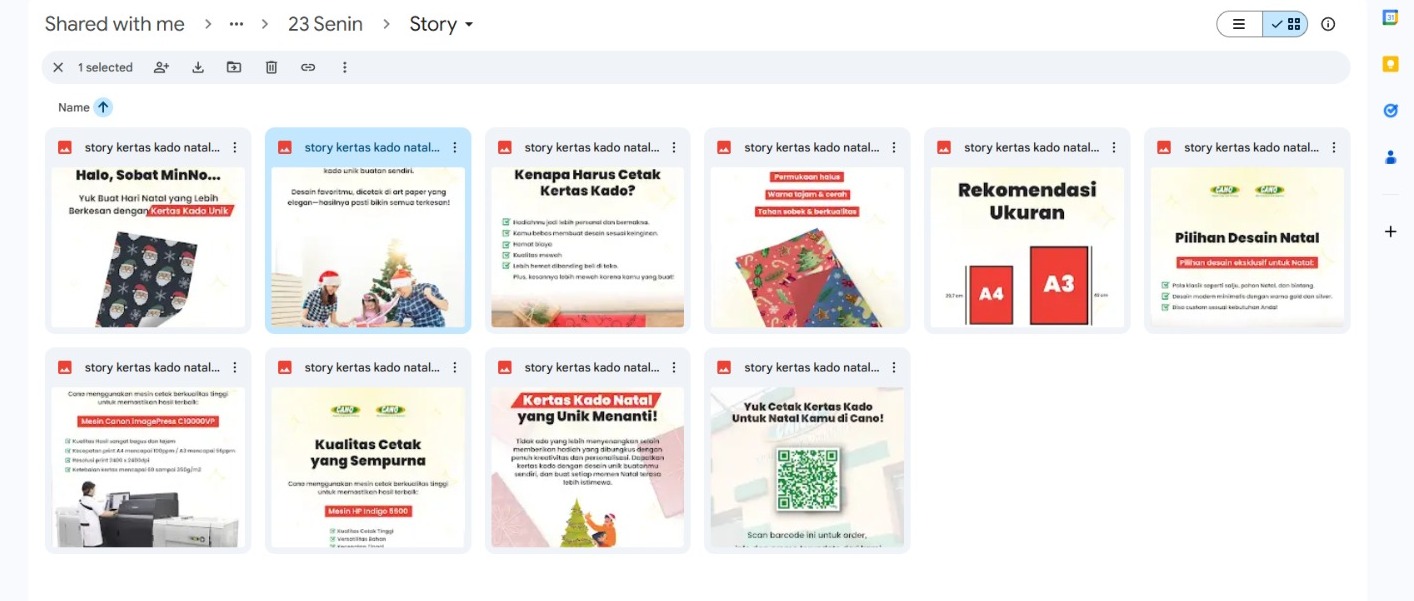Go to 23 Senin folder breadcrumb

pos(325,24)
